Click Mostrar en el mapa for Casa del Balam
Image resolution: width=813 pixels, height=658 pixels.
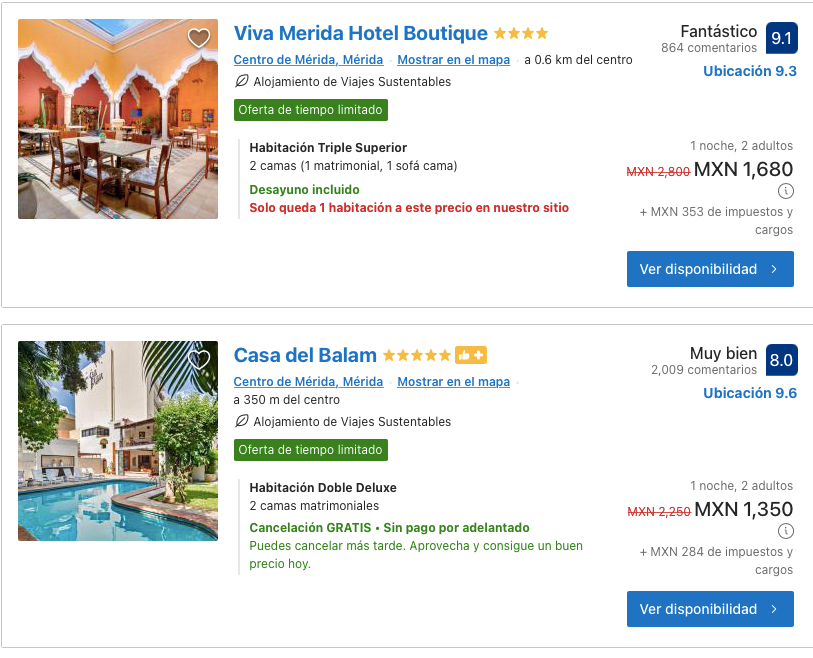coord(453,382)
